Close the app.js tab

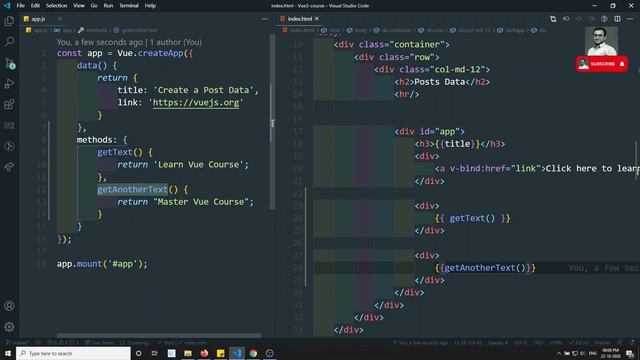tap(60, 19)
